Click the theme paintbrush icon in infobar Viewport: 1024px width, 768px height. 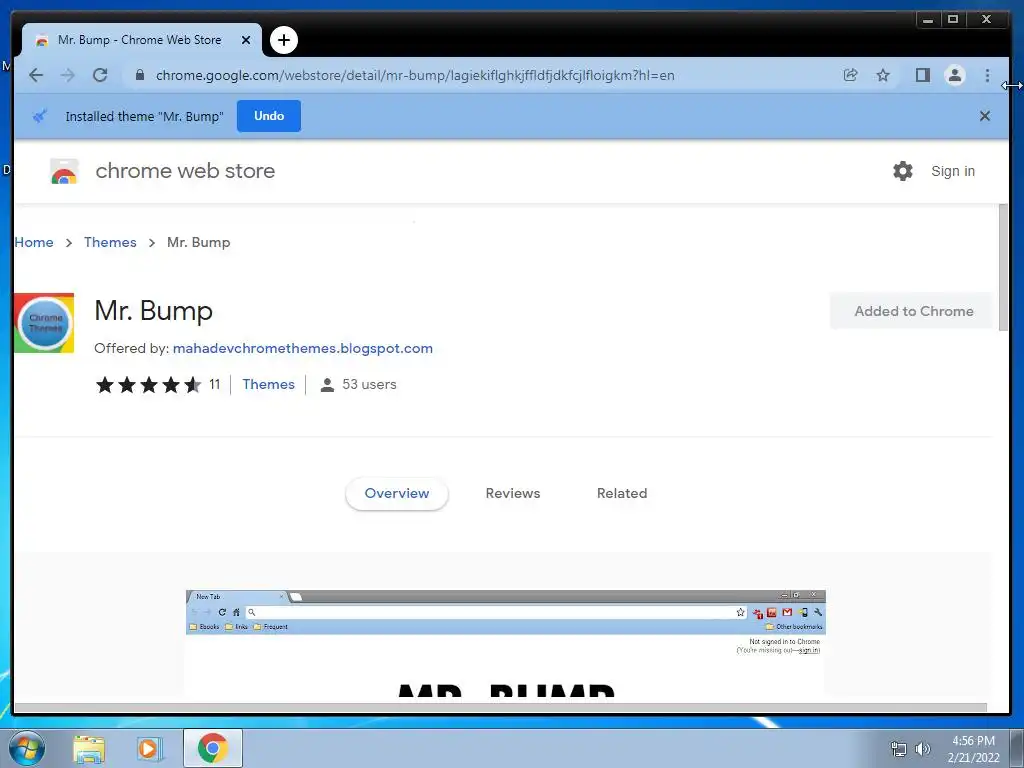pos(40,116)
